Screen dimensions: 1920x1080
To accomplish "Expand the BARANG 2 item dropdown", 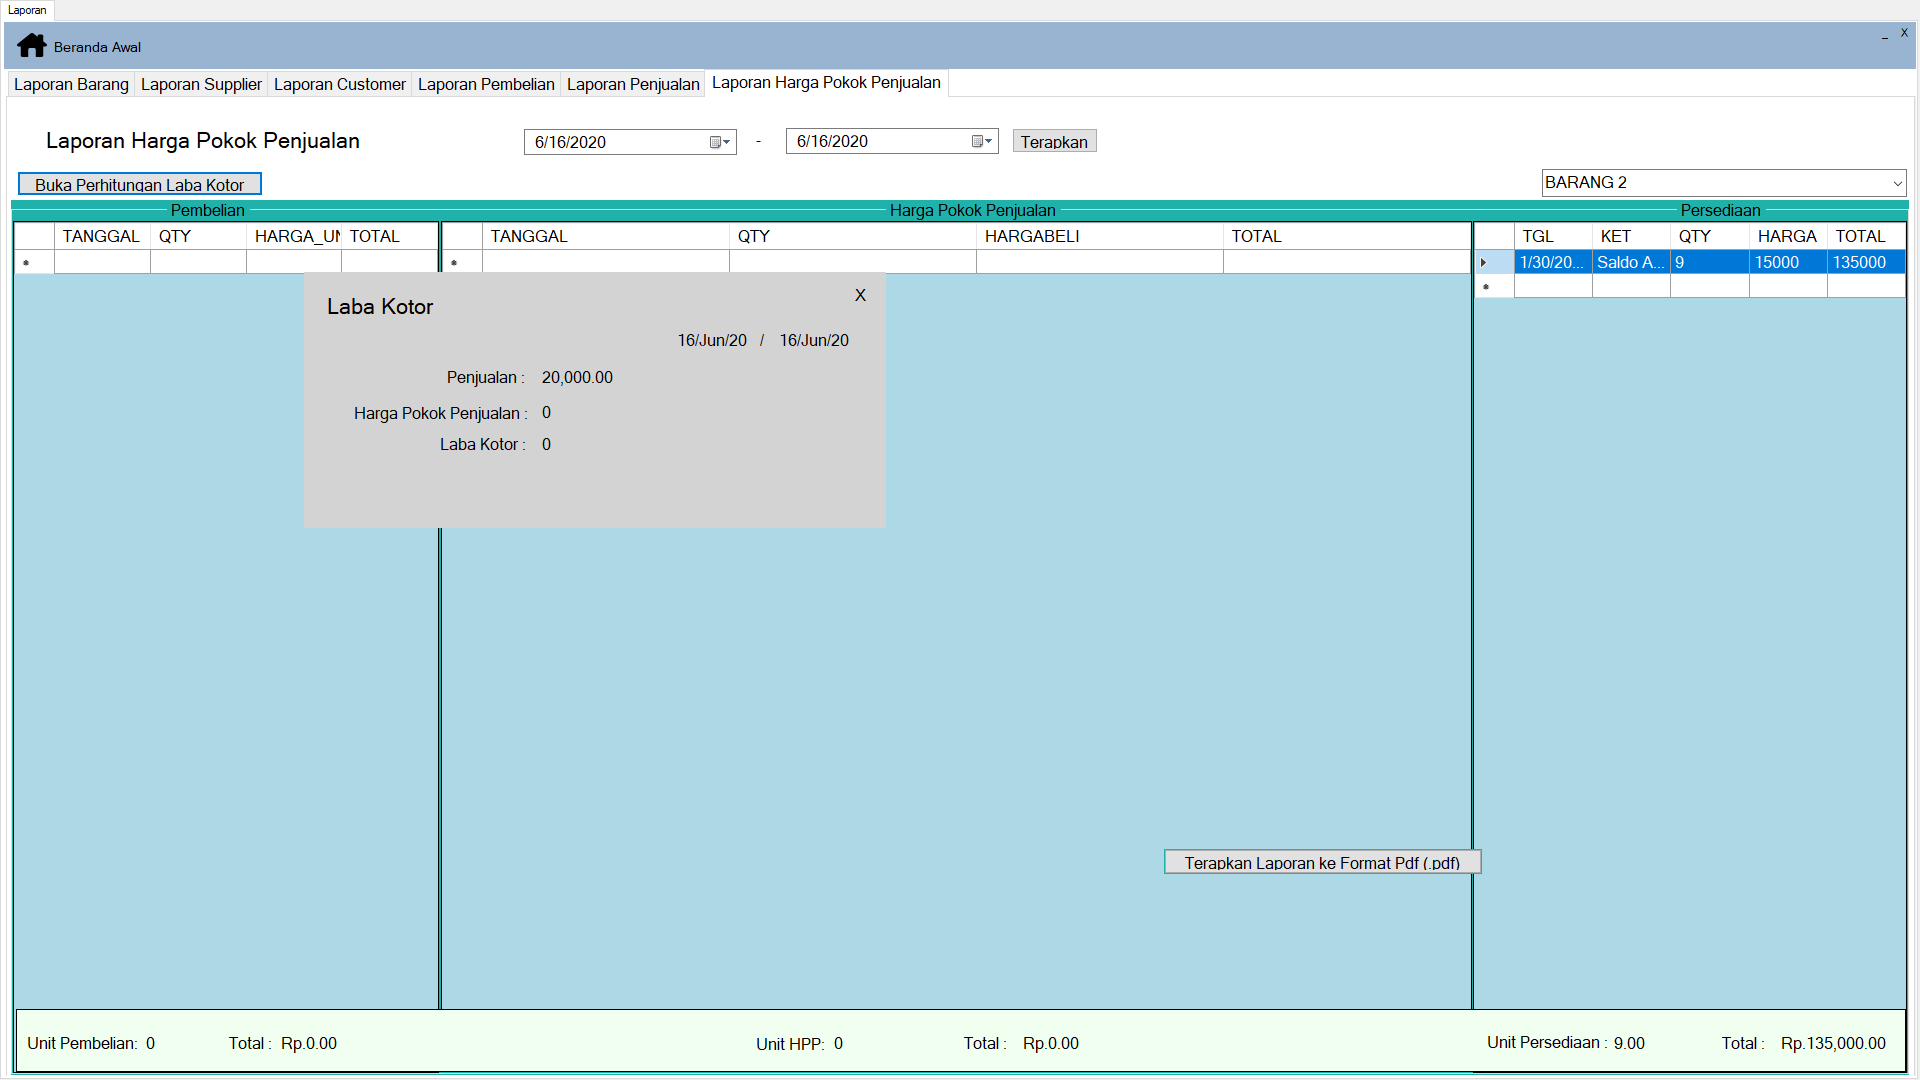I will click(1896, 183).
